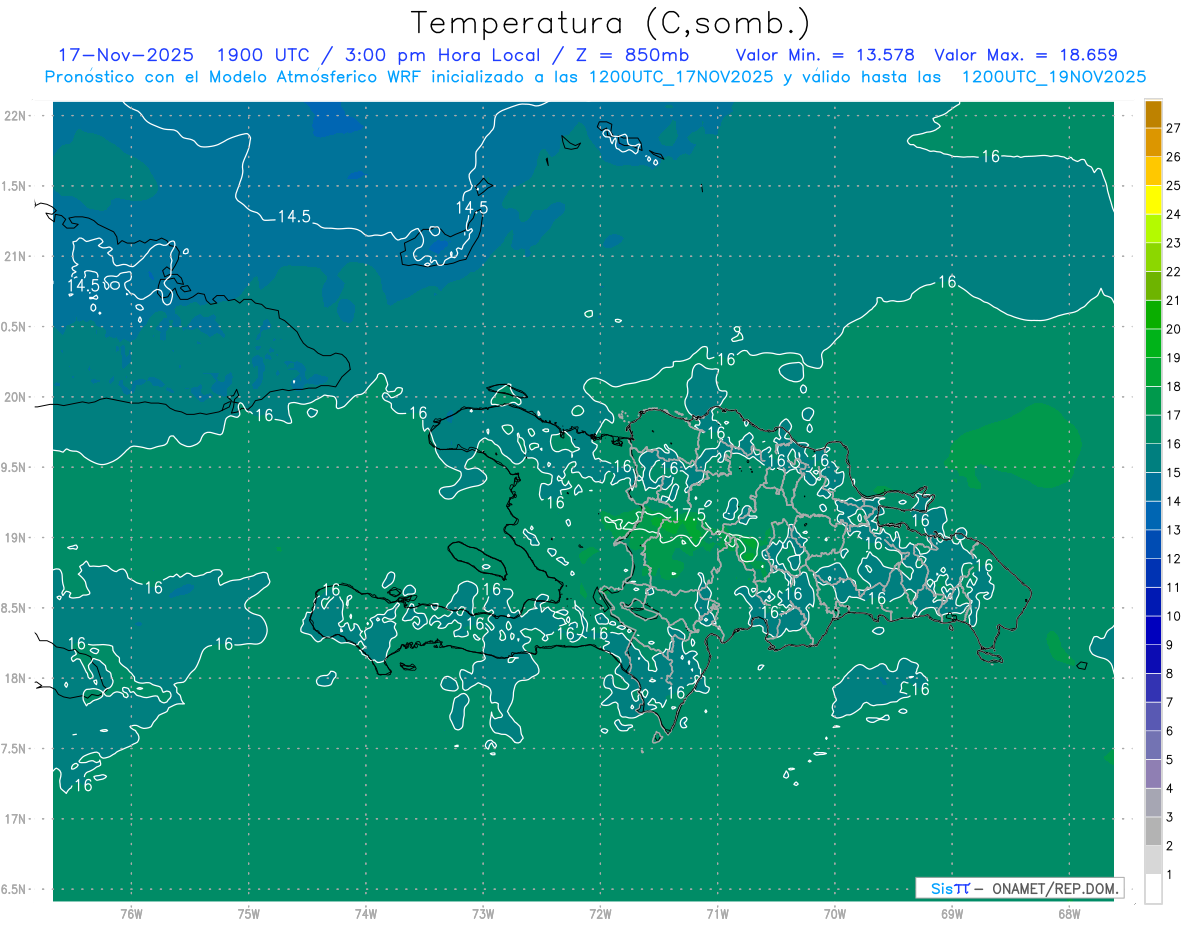Choose the blue swatch at legend value 13

1153,516
